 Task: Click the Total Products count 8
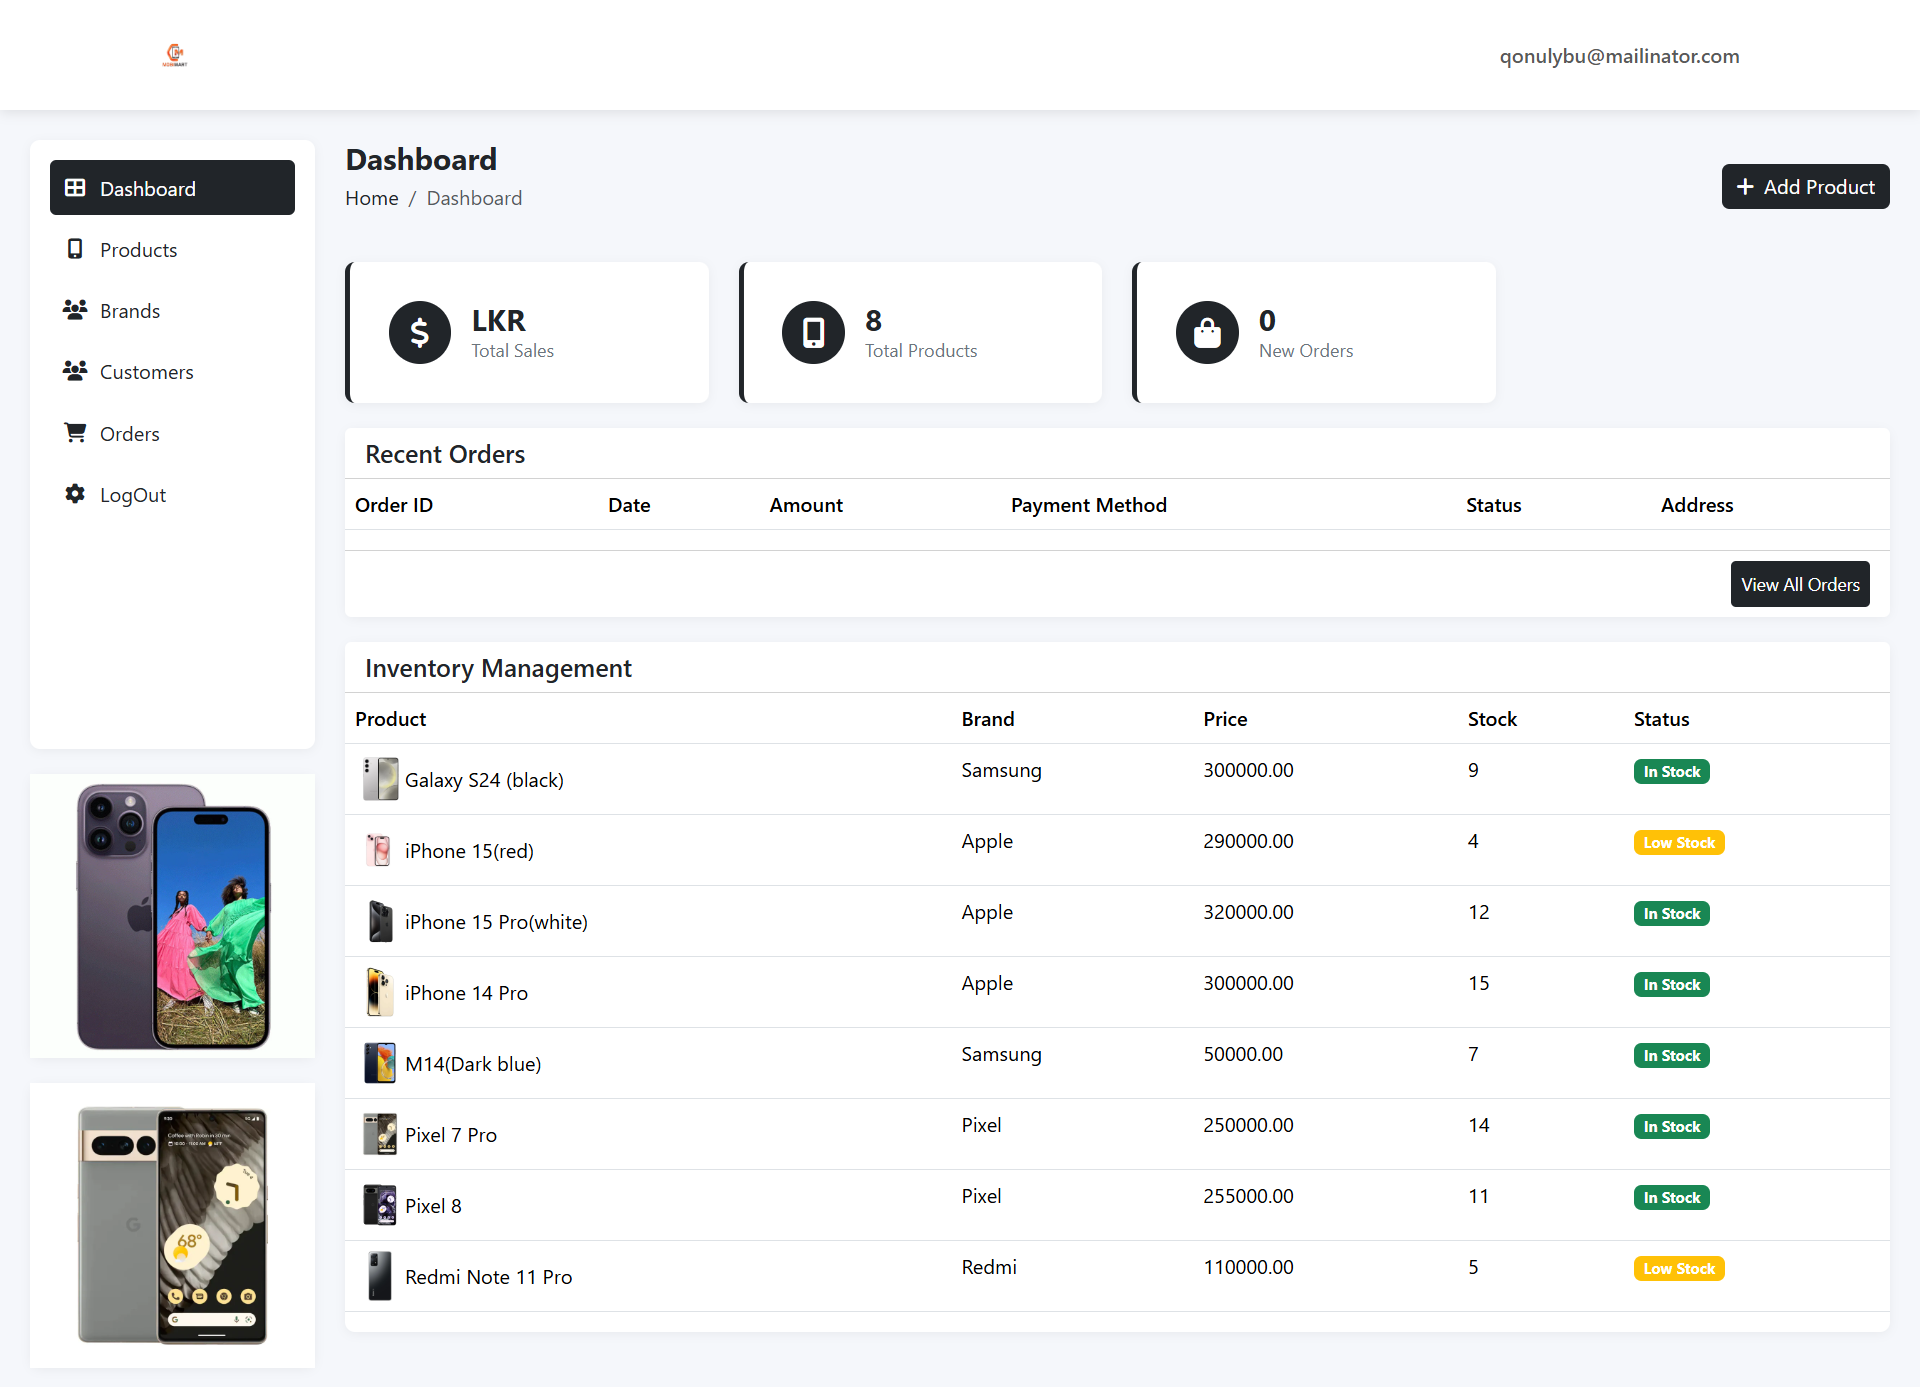pyautogui.click(x=873, y=320)
